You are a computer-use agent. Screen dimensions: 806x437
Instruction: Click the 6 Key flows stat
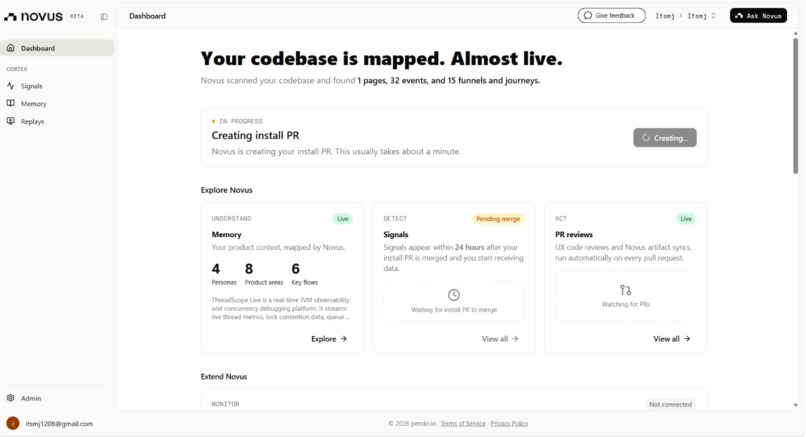coord(304,274)
